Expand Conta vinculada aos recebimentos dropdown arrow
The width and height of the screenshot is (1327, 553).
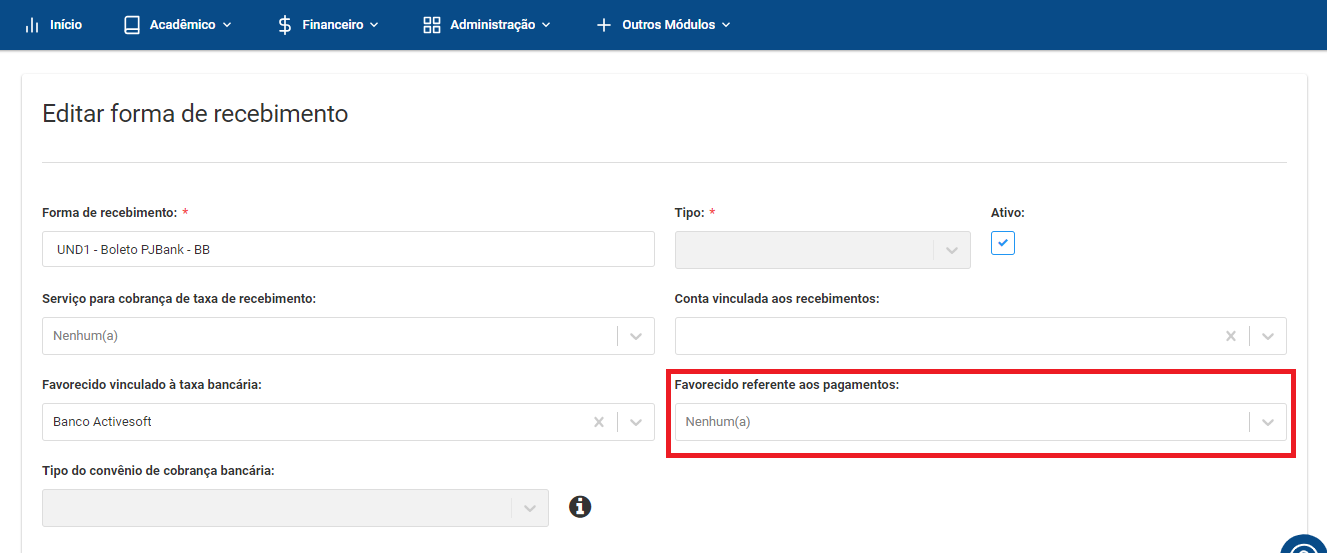tap(1268, 336)
